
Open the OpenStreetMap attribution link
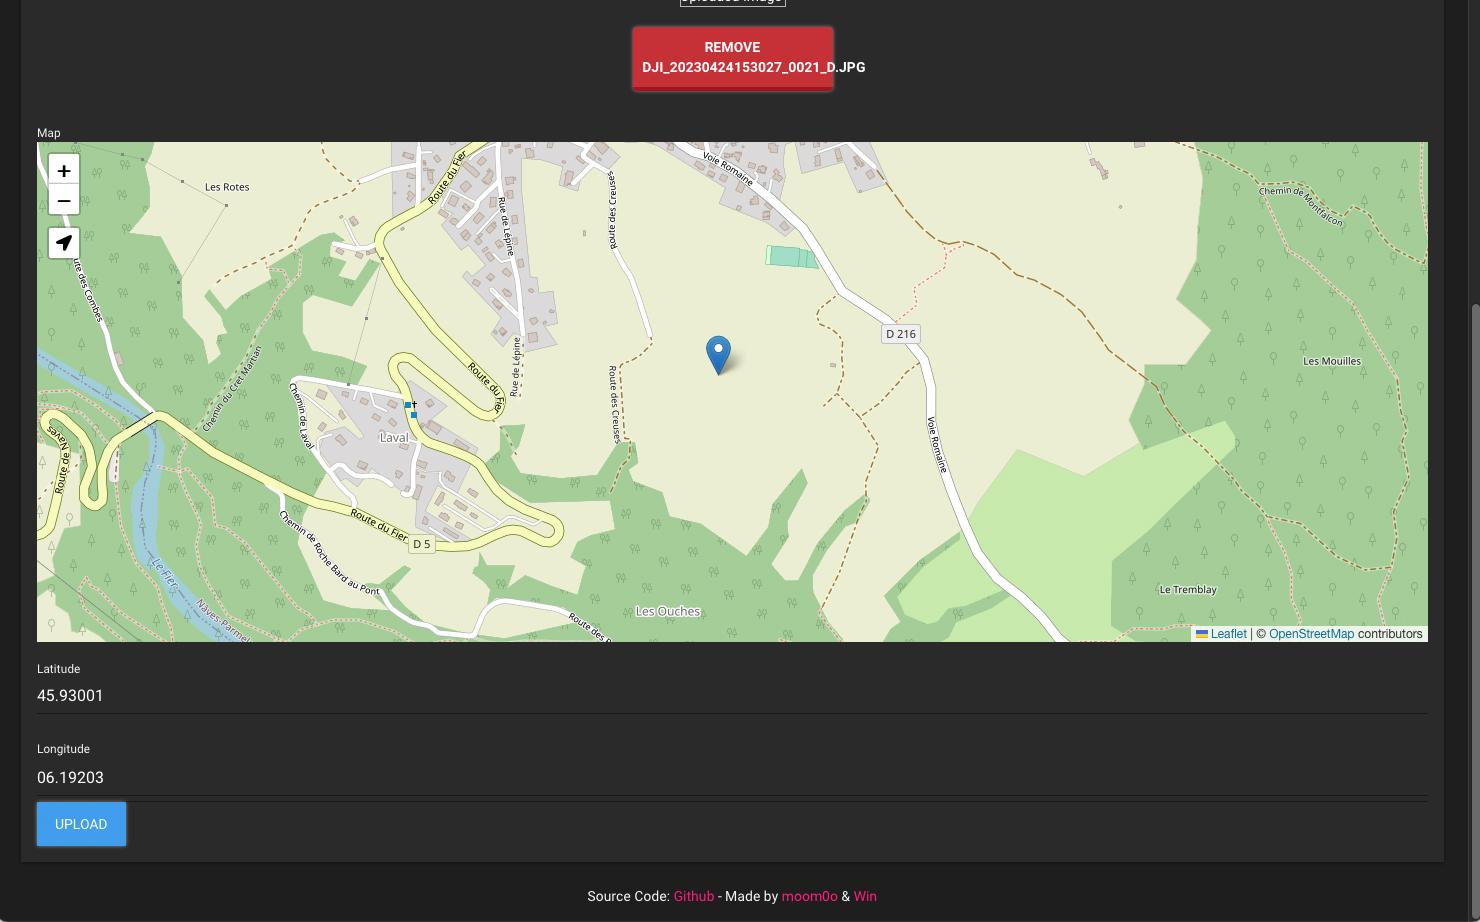1311,634
